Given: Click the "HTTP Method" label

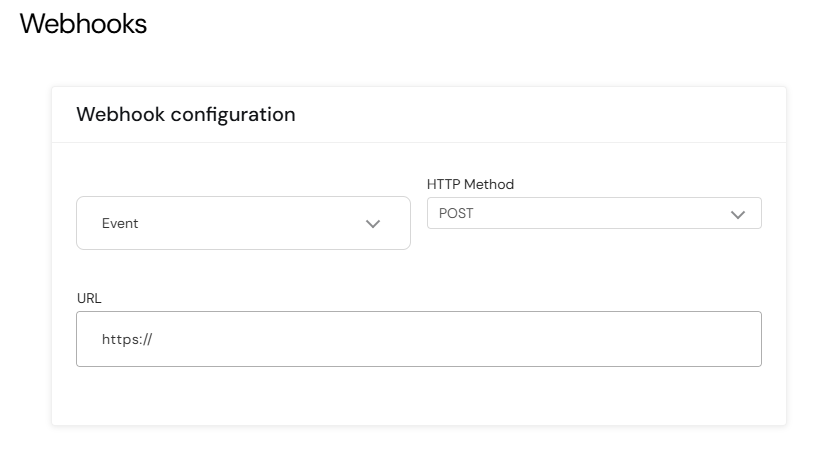Looking at the screenshot, I should (x=470, y=184).
